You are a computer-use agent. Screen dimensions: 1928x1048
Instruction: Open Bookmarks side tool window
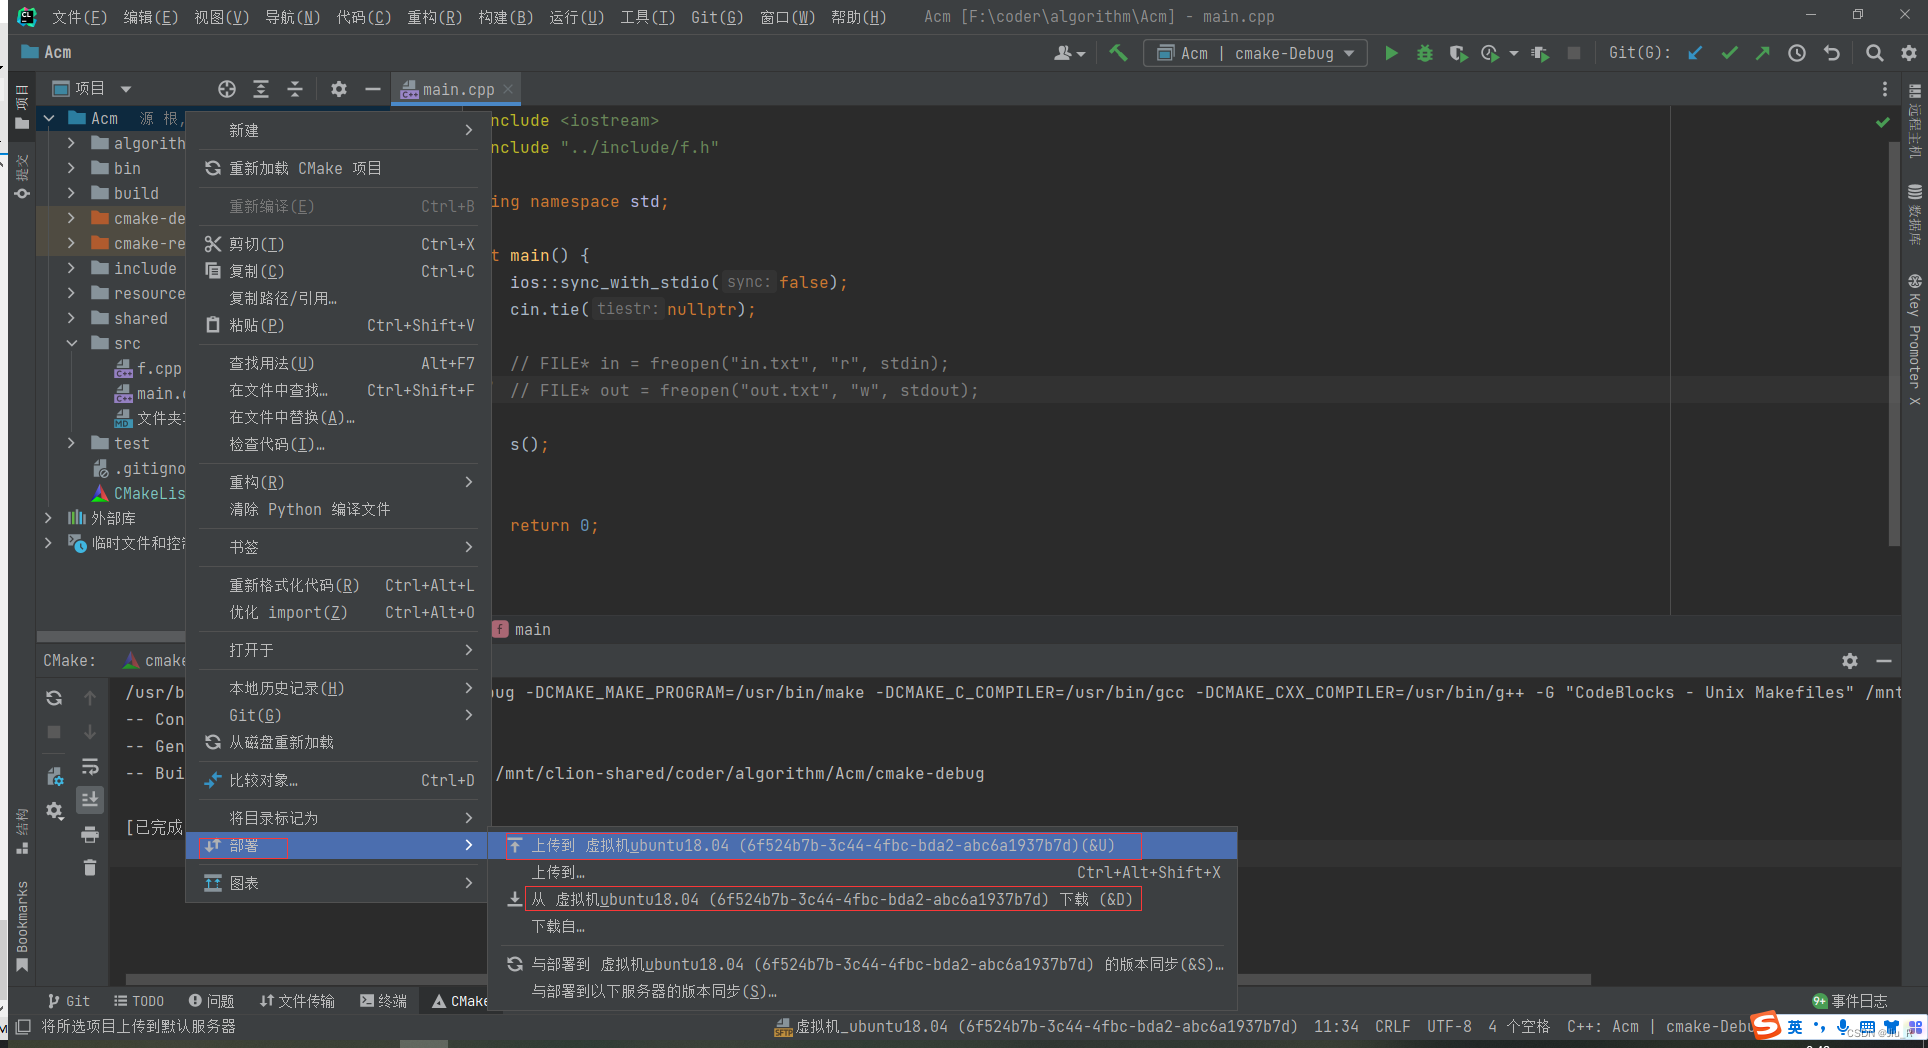[x=22, y=926]
